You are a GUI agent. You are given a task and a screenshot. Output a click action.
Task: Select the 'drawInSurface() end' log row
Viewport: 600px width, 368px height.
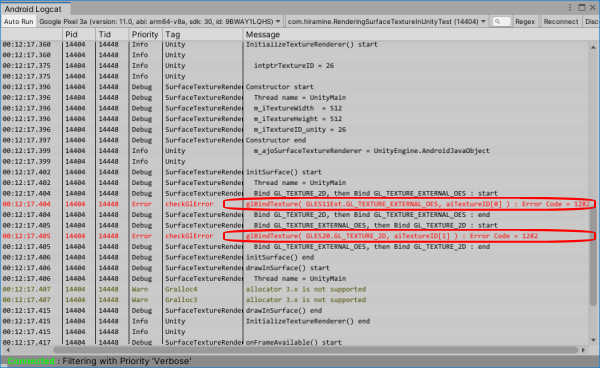pos(295,310)
